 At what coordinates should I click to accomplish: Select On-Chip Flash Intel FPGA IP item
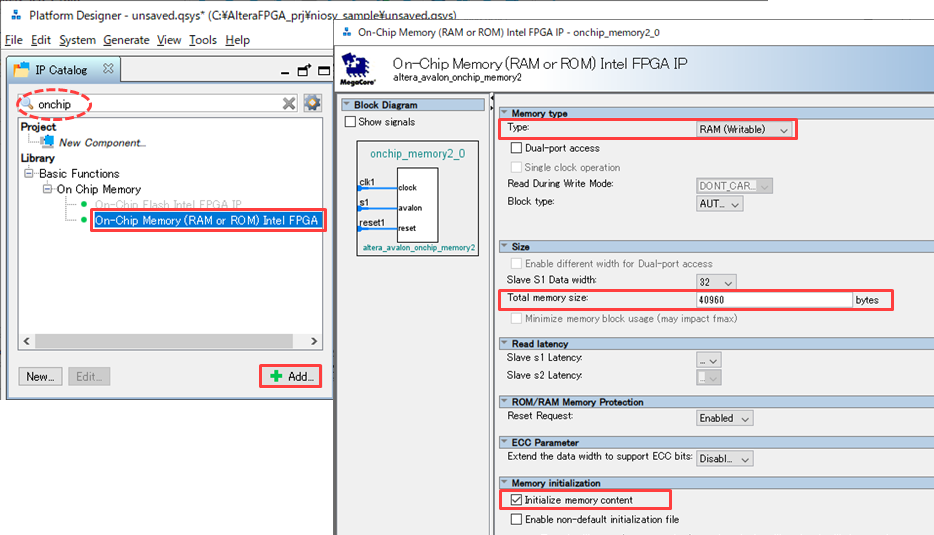point(168,204)
